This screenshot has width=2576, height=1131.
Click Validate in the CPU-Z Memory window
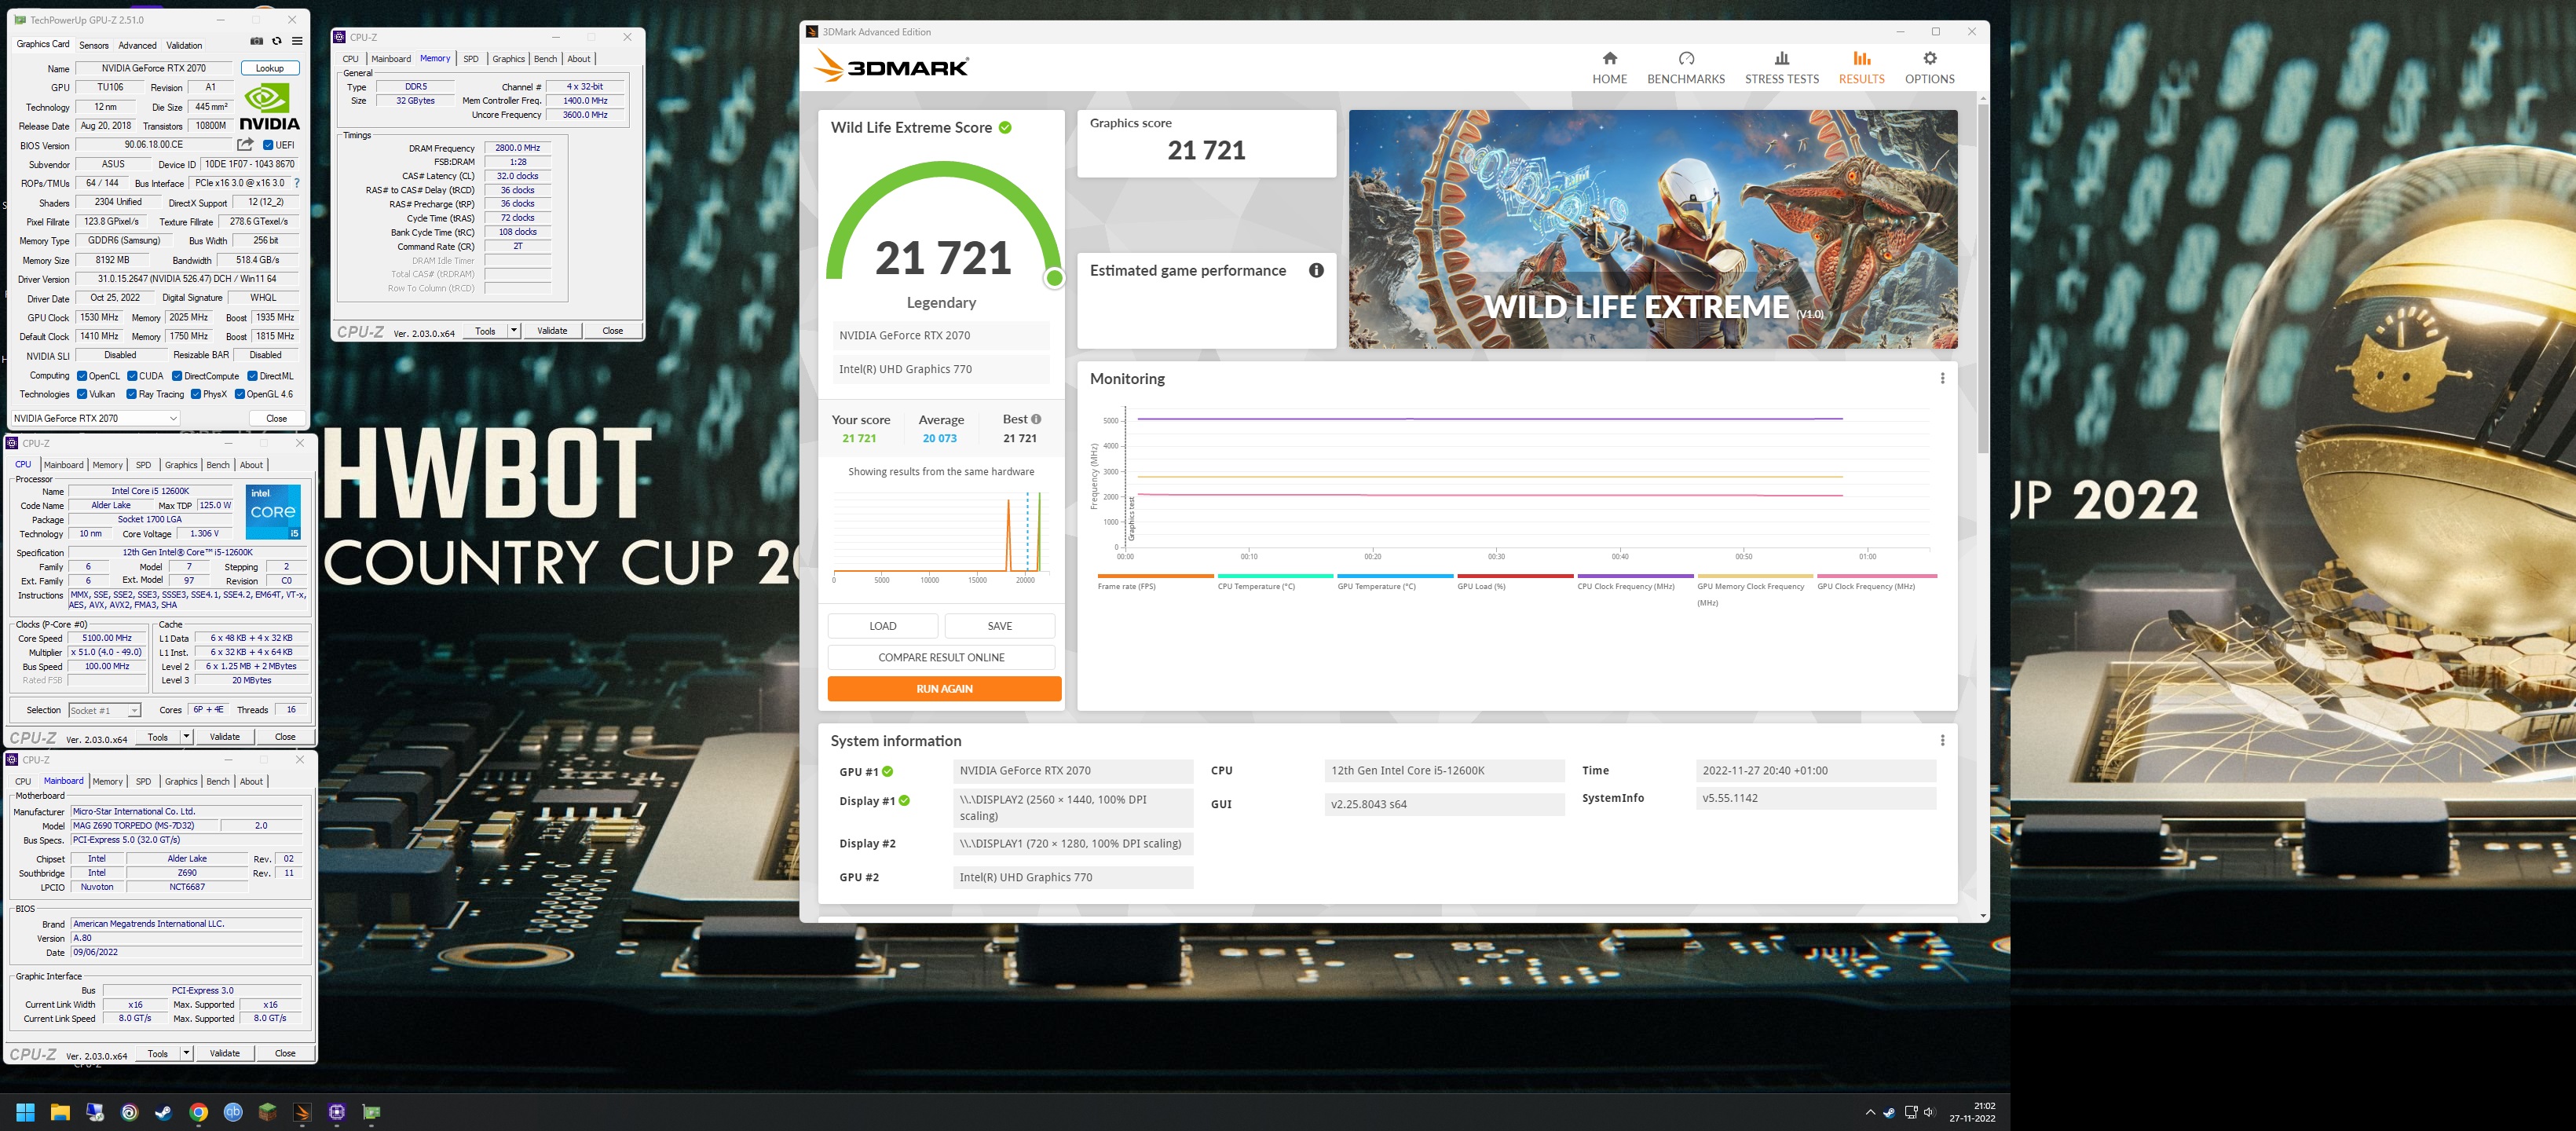552,331
